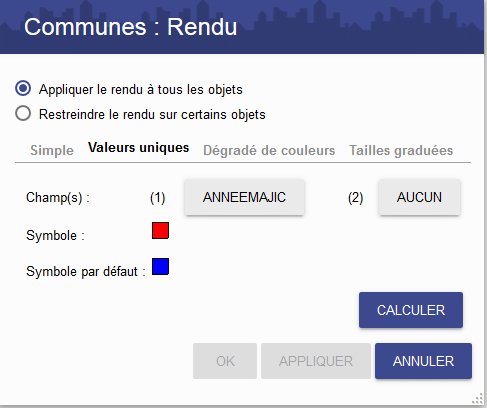
Task: Grab the dialog resize handle corner
Action: [478, 398]
